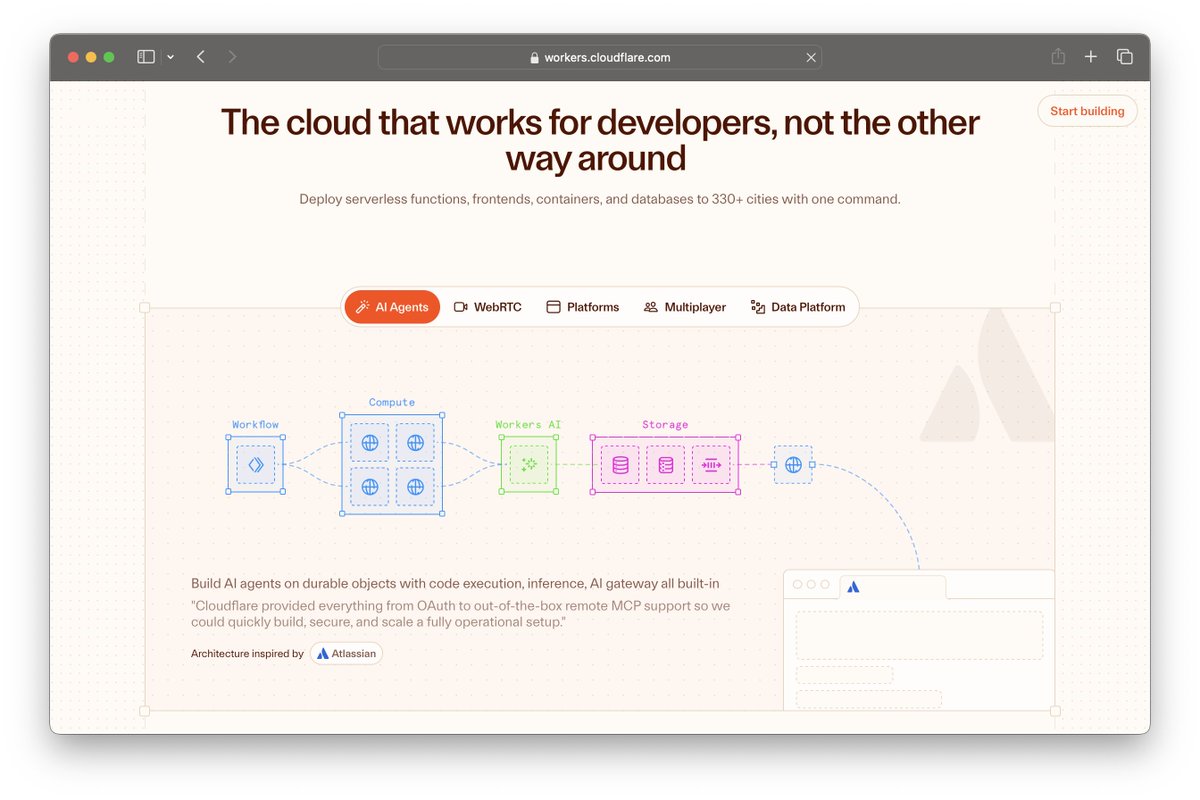The image size is (1200, 800).
Task: Go back with the back arrow
Action: coord(201,57)
